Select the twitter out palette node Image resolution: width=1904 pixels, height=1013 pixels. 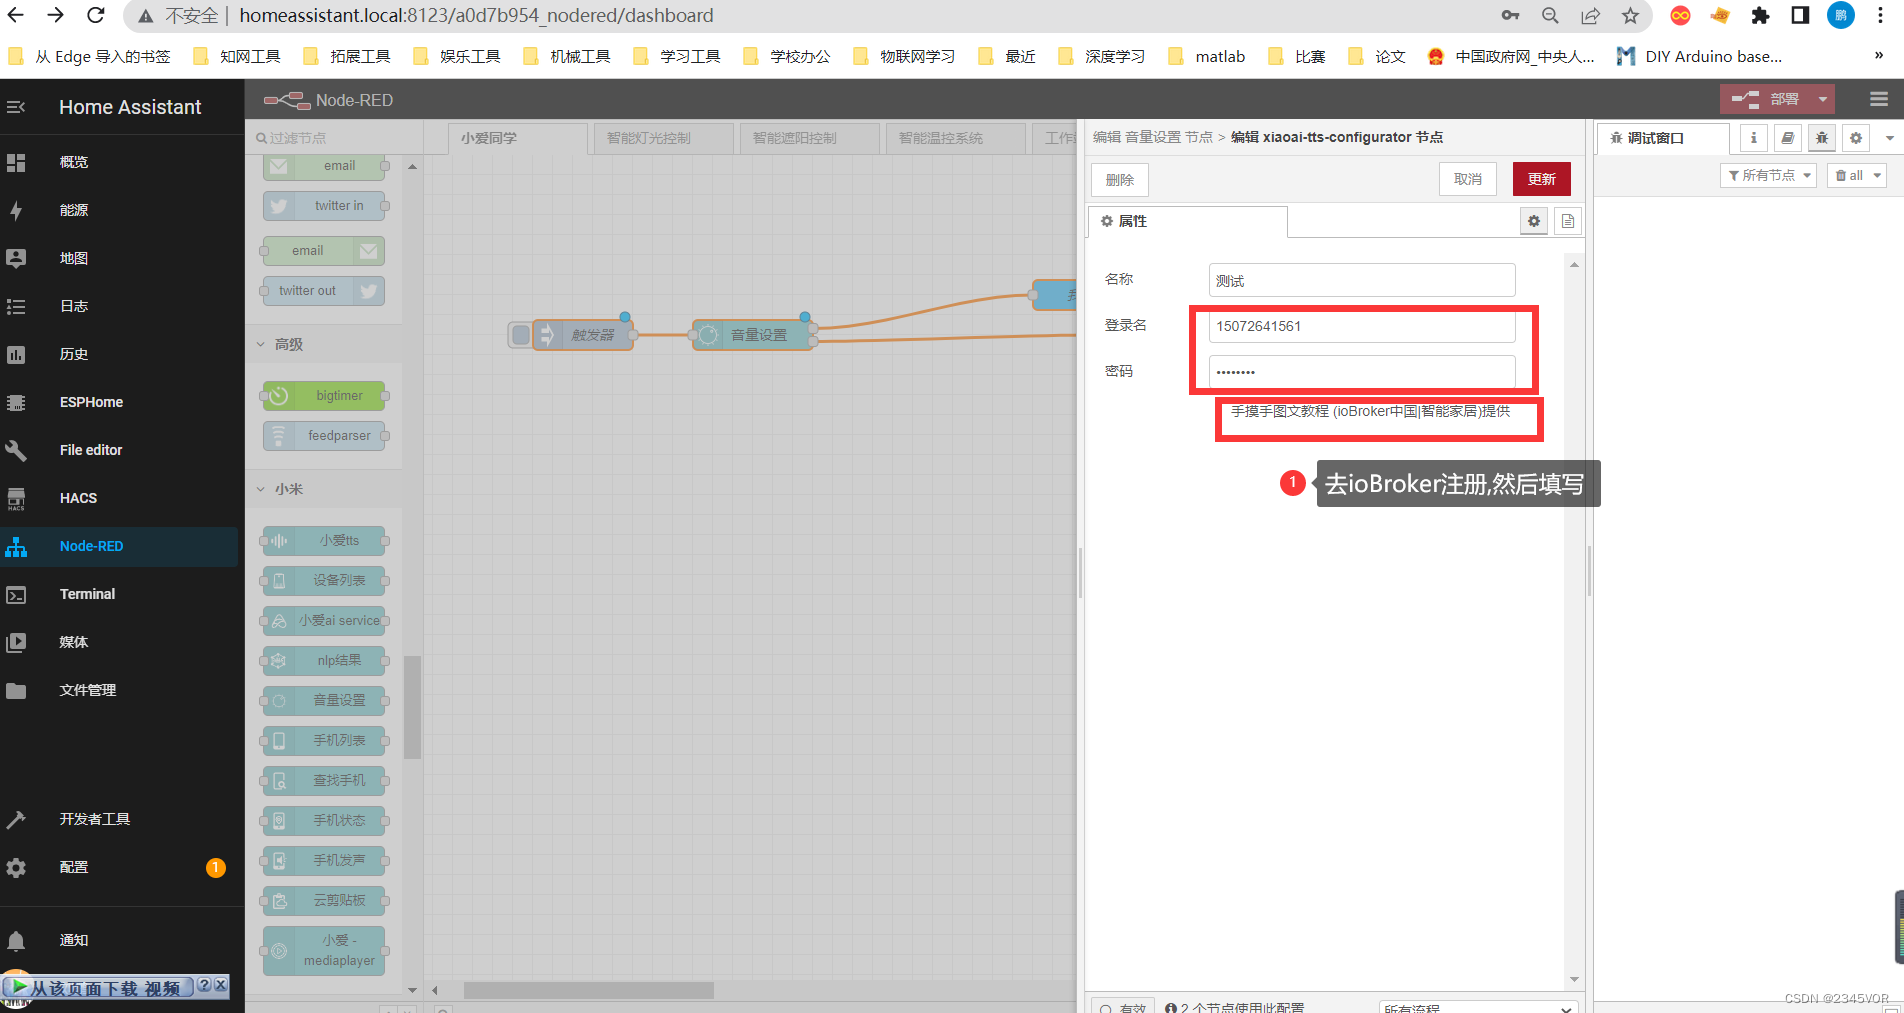[324, 291]
